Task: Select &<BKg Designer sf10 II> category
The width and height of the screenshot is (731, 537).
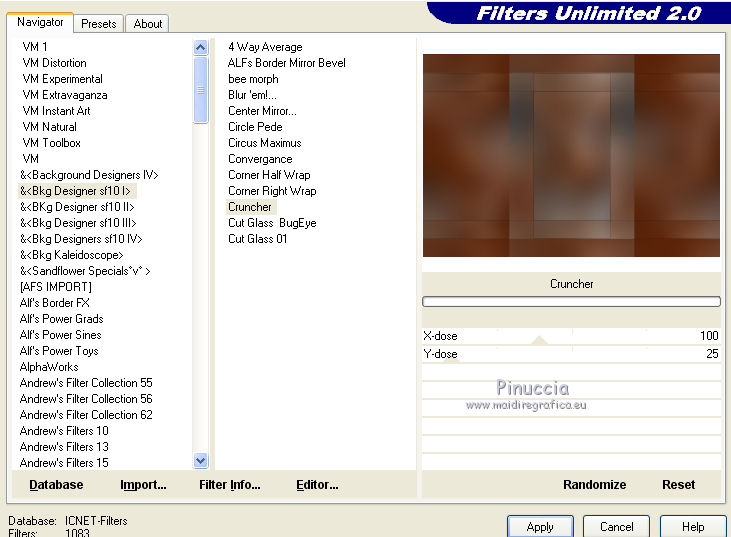Action: (x=77, y=207)
